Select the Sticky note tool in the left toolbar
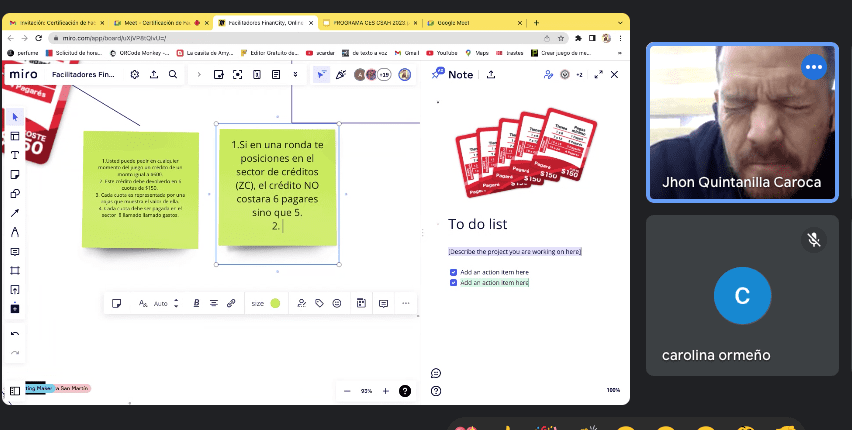 pyautogui.click(x=15, y=175)
